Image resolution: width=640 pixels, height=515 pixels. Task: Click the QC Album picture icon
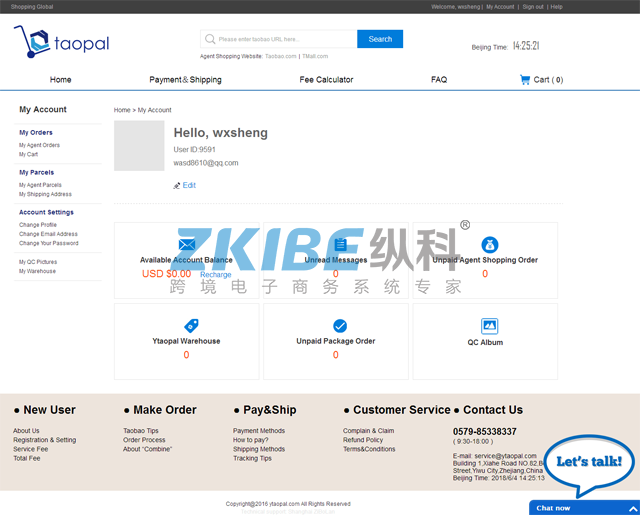489,326
